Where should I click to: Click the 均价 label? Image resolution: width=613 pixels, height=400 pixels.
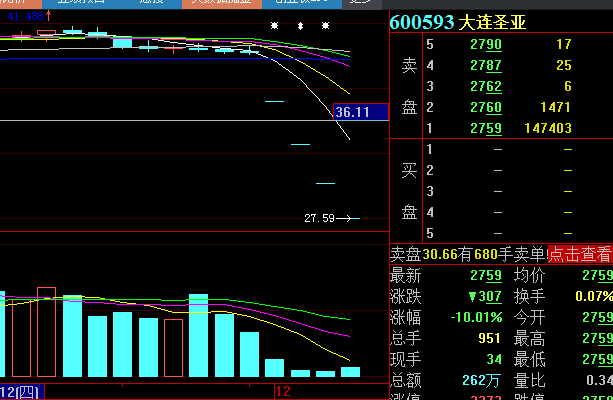(x=529, y=276)
